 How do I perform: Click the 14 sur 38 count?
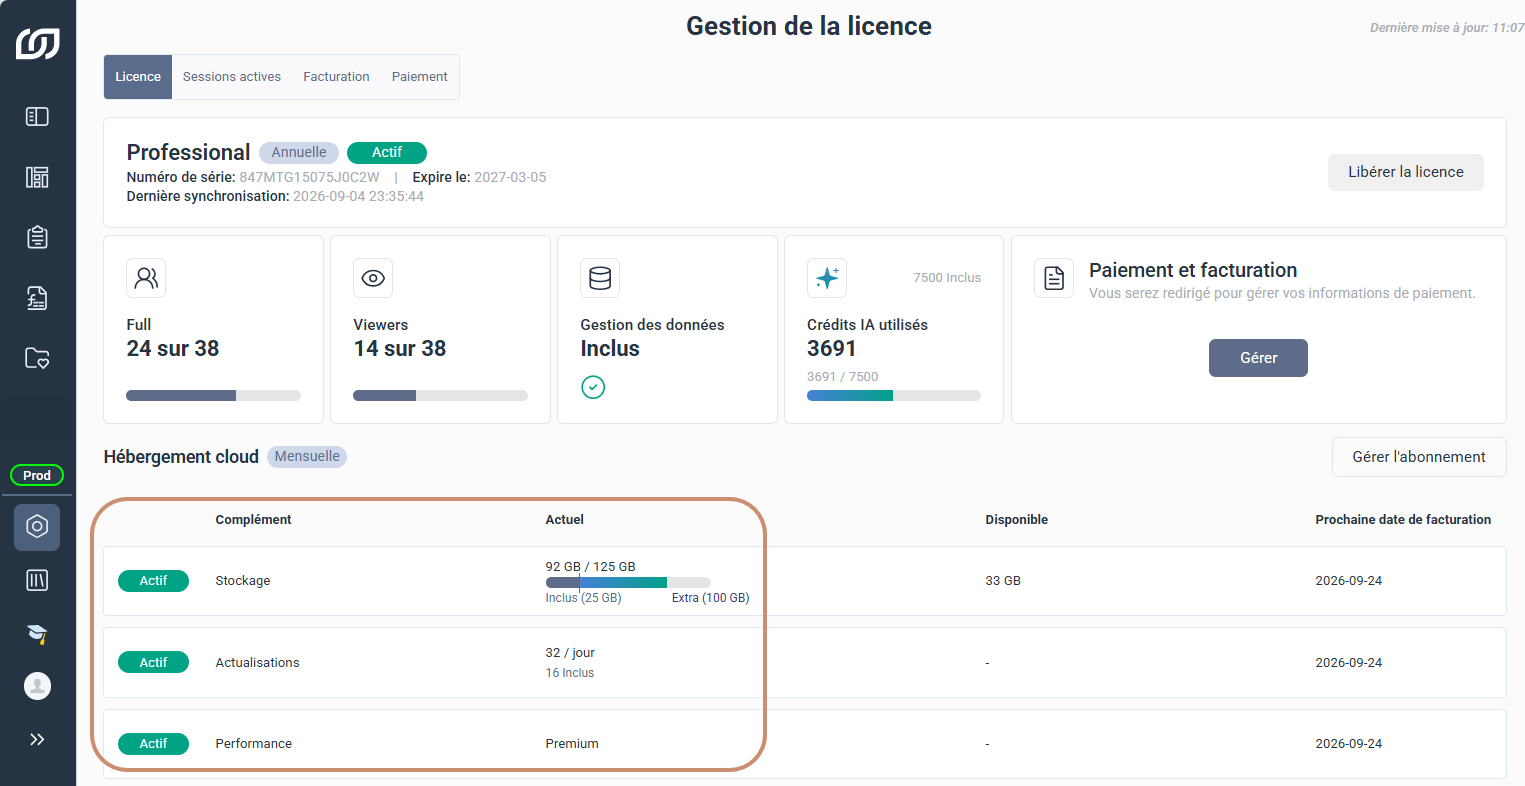[400, 348]
